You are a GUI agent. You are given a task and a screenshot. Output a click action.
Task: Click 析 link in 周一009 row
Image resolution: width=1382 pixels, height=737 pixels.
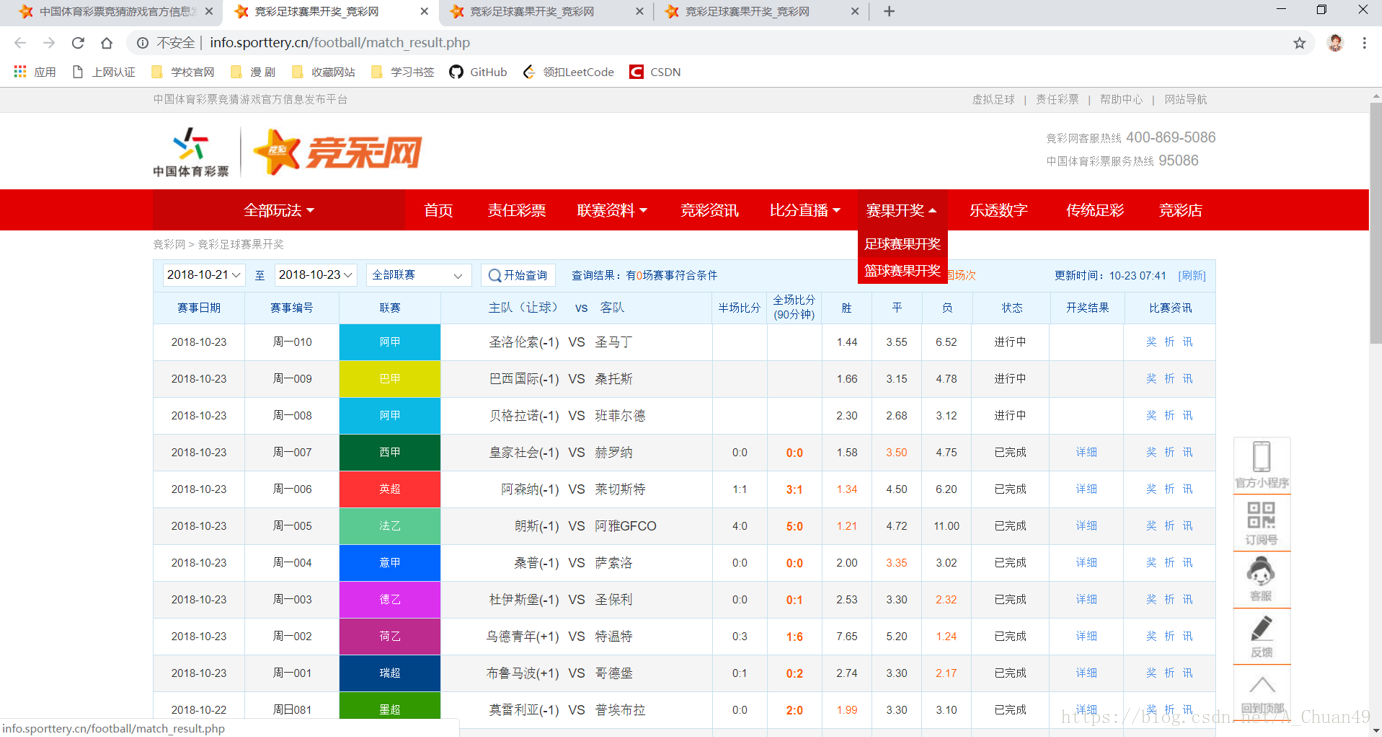(1169, 379)
